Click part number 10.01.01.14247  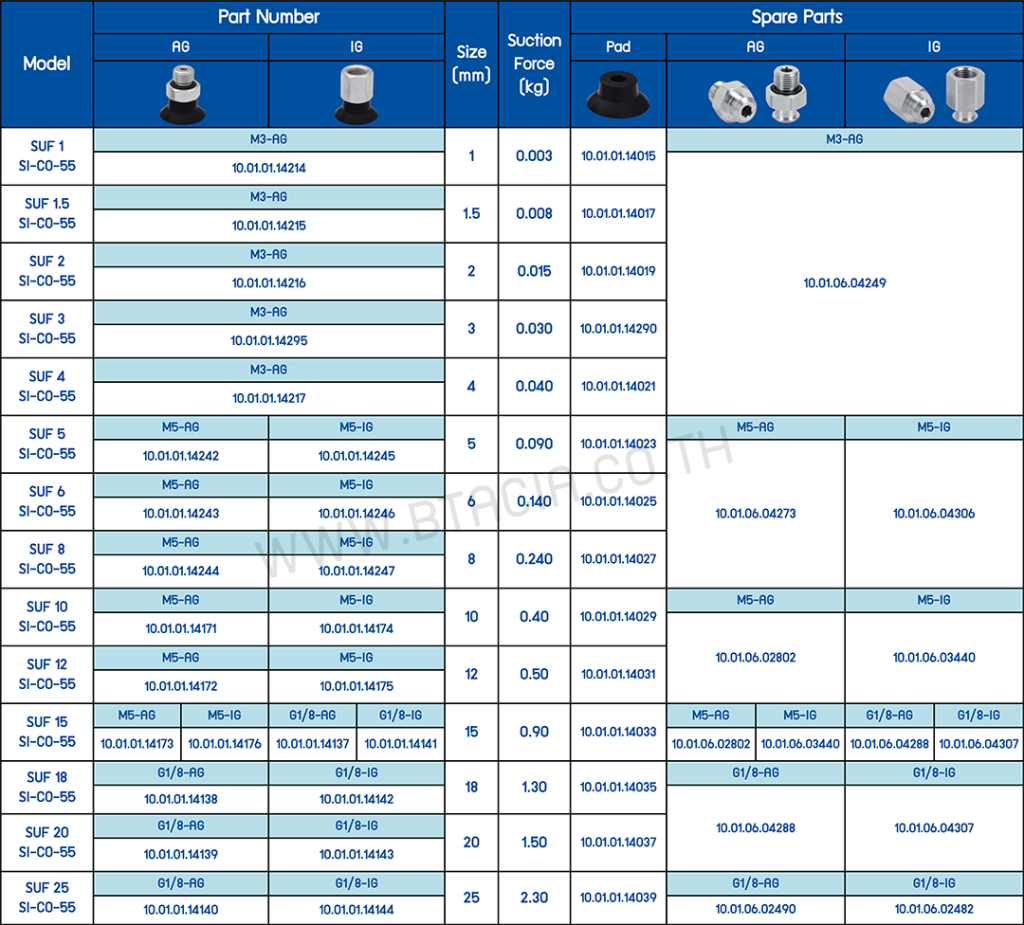357,571
